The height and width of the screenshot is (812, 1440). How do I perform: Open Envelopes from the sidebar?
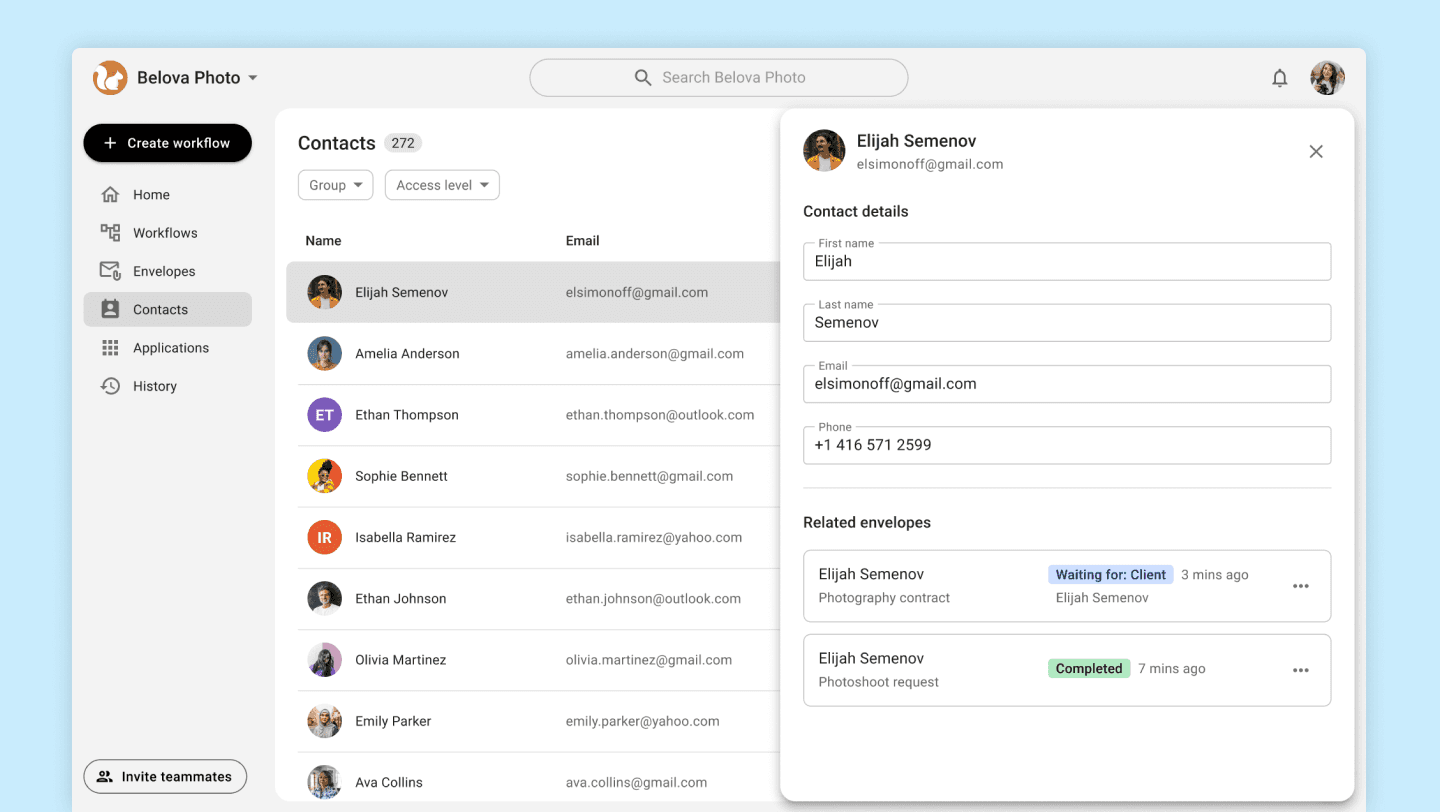[x=168, y=271]
